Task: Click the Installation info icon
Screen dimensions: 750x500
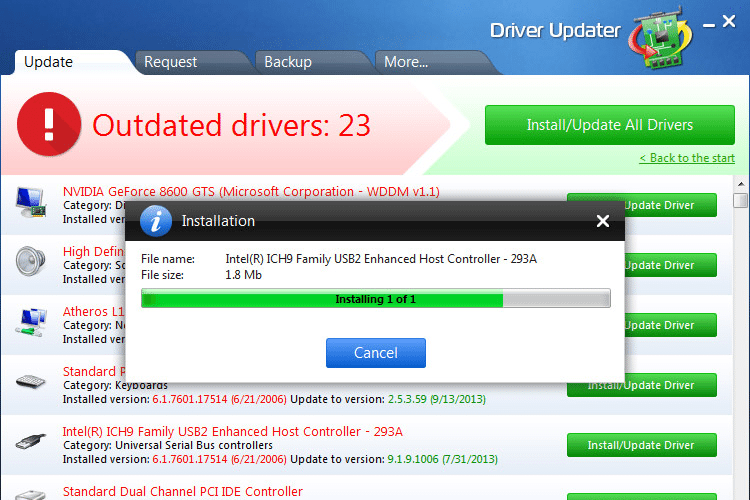Action: pyautogui.click(x=156, y=221)
